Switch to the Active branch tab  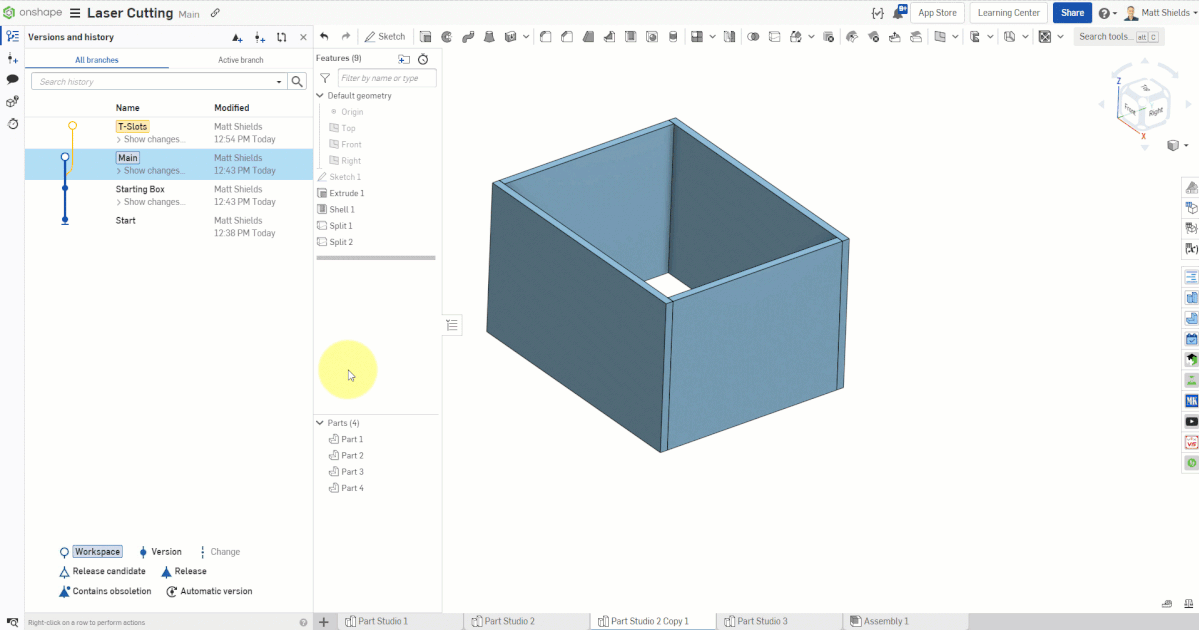click(240, 60)
